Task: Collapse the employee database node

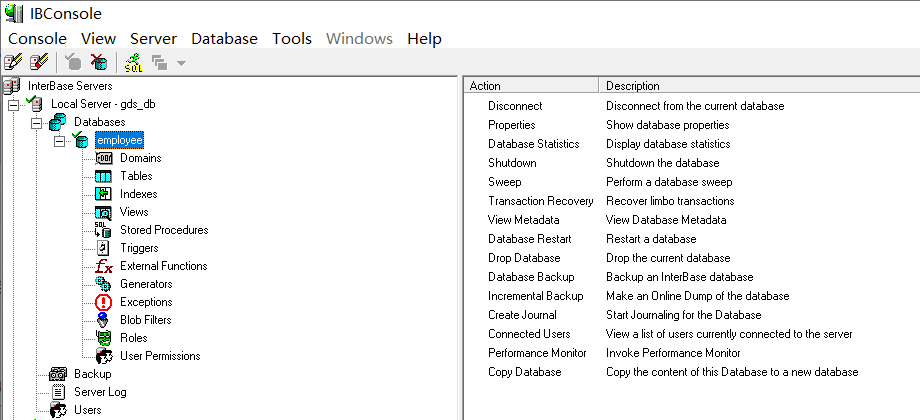Action: pyautogui.click(x=59, y=142)
